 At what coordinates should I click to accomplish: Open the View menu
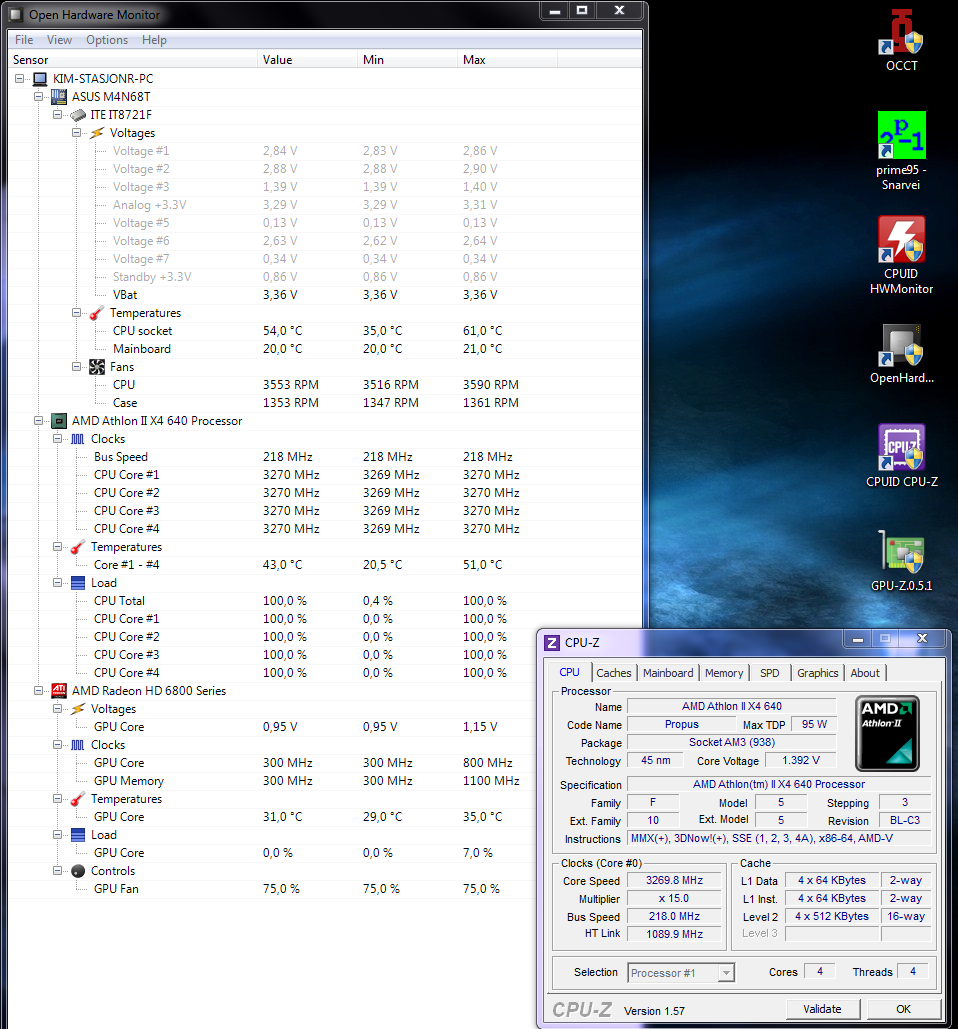[59, 40]
